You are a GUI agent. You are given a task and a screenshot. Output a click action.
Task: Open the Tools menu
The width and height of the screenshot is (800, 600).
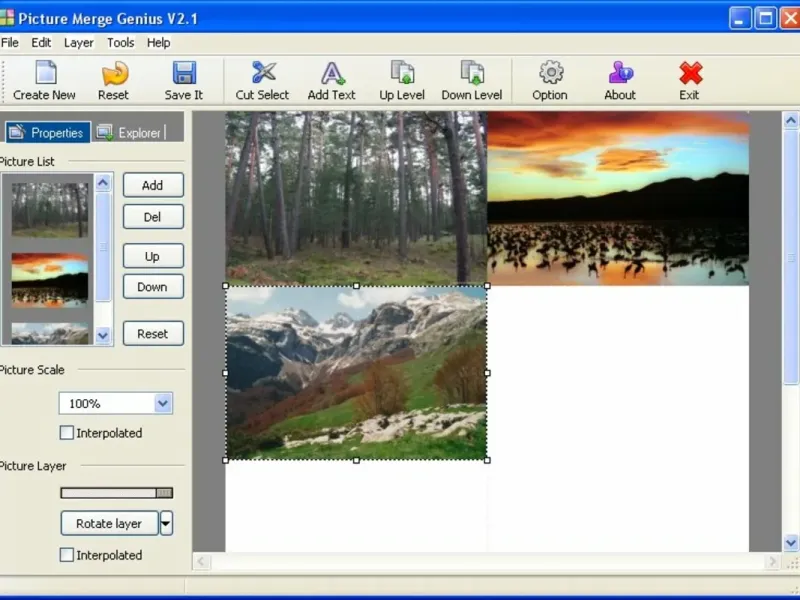[120, 43]
